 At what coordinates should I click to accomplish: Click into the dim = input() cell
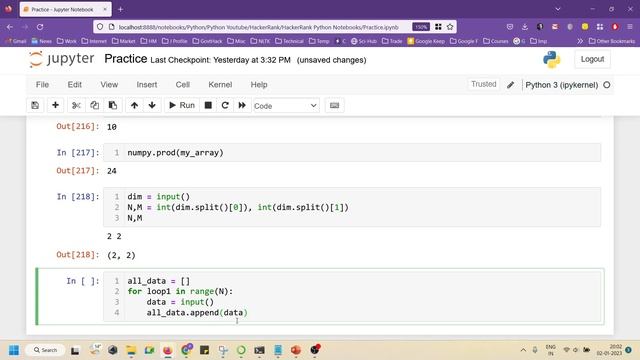click(x=352, y=207)
